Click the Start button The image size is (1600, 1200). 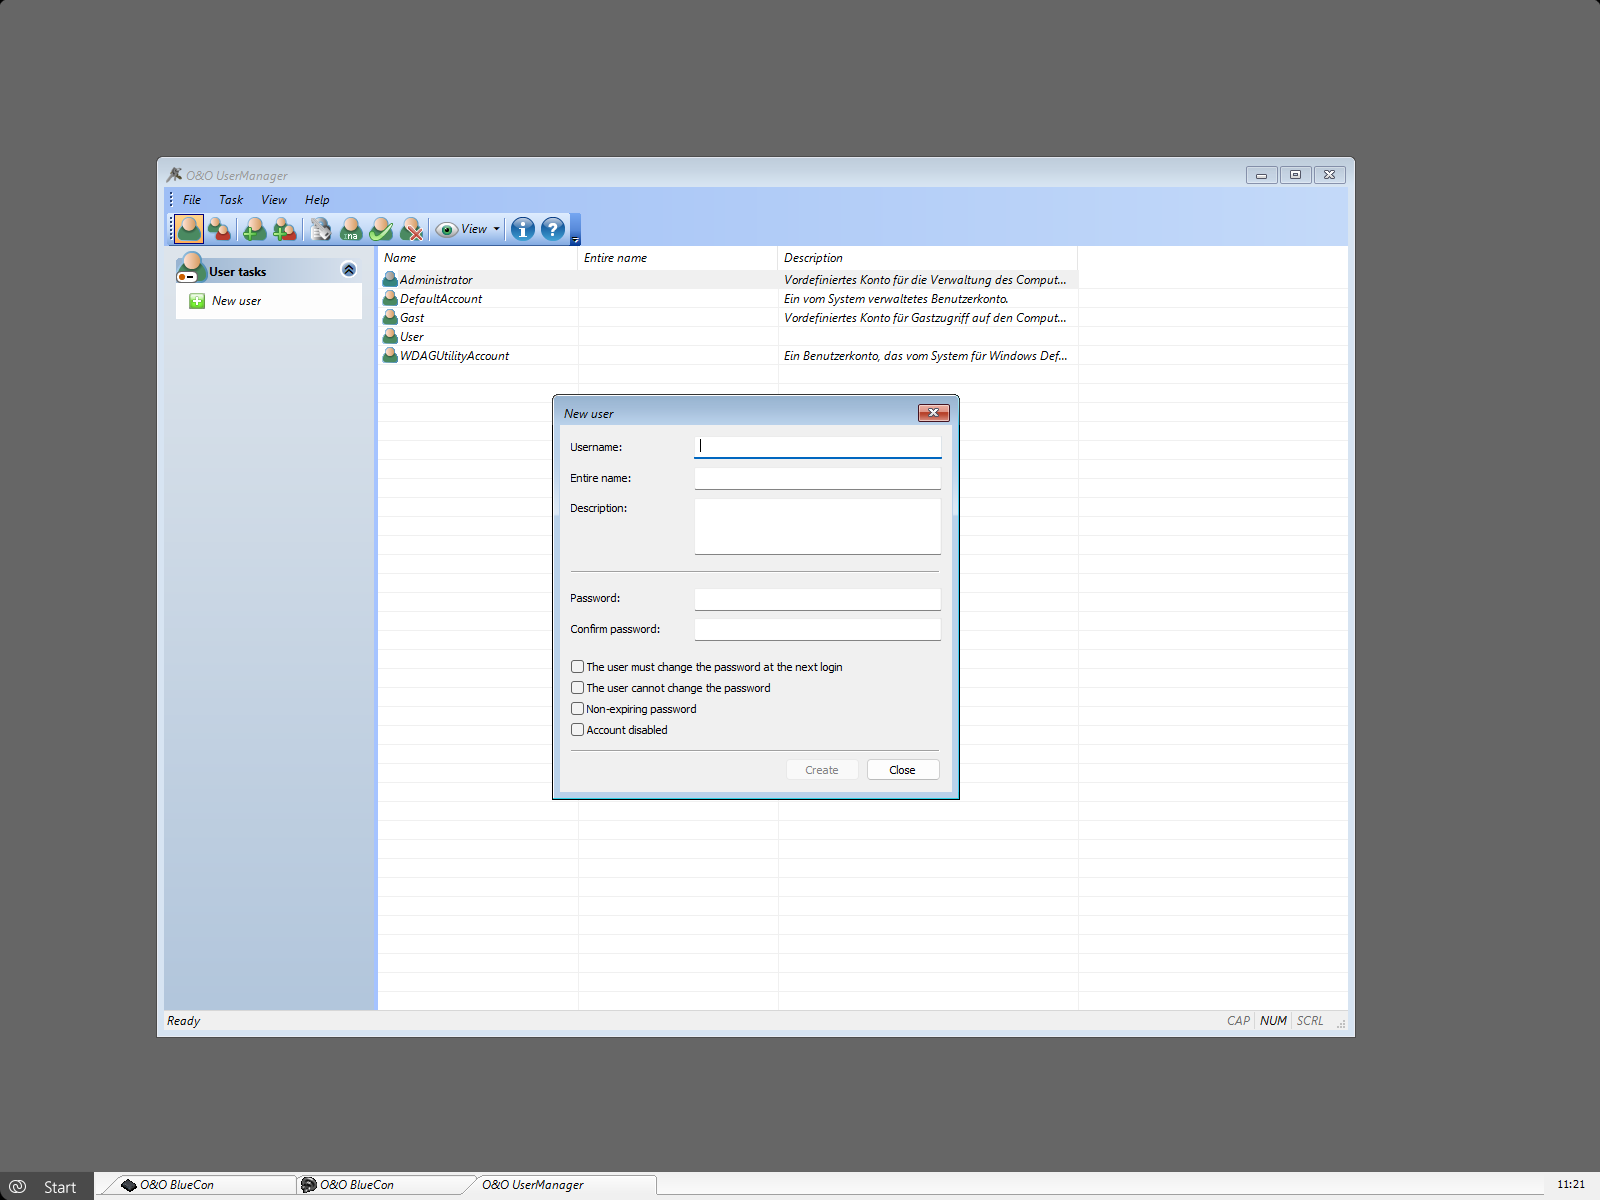pyautogui.click(x=47, y=1187)
